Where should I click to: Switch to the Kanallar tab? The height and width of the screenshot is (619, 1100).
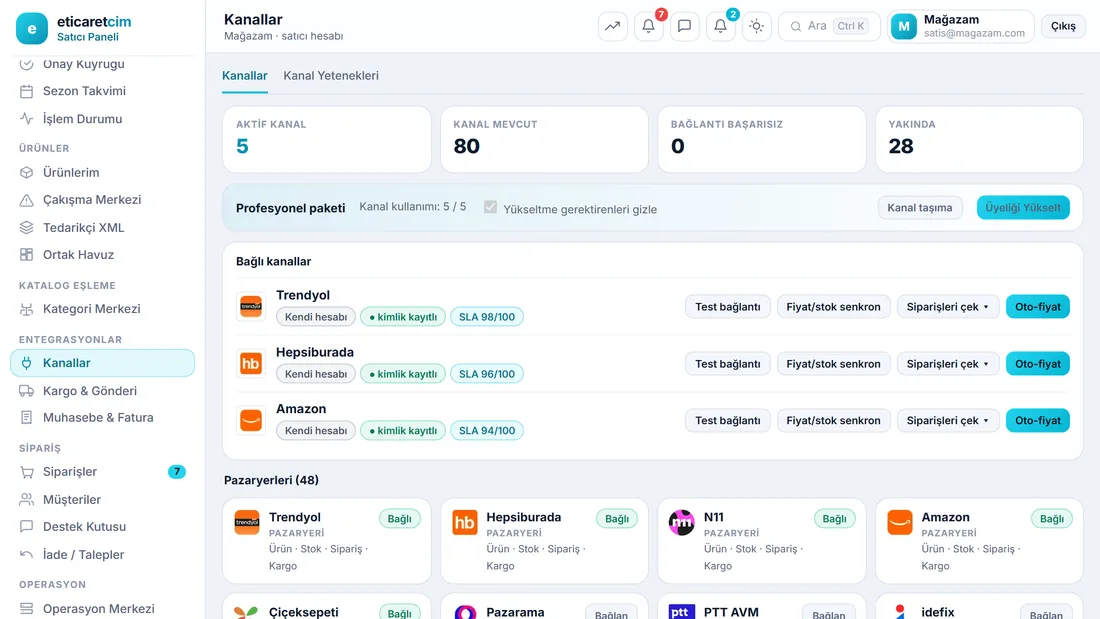(245, 76)
